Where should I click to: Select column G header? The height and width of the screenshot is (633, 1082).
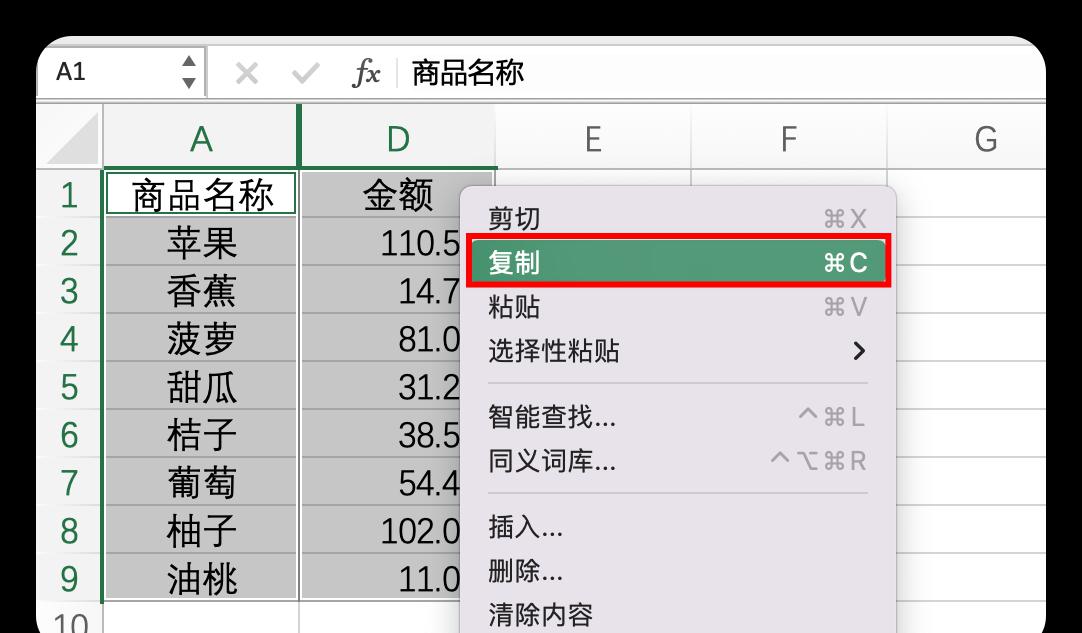(x=985, y=139)
